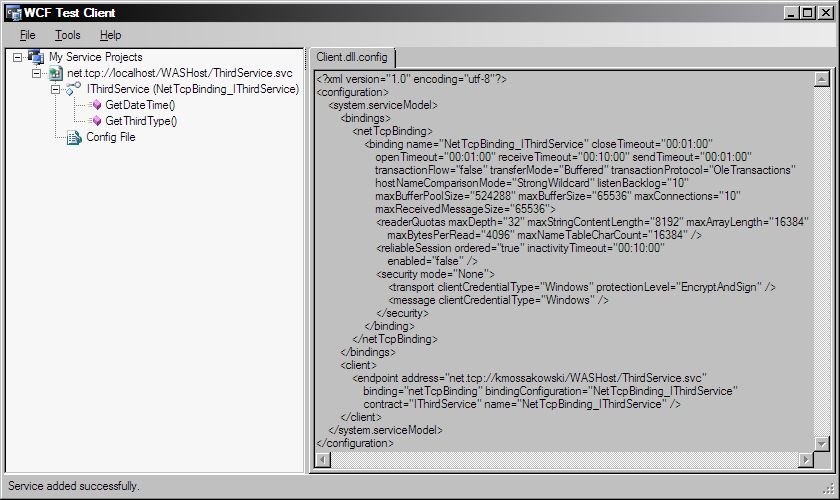Close the WCF Test Client window
This screenshot has width=840, height=500.
coord(826,13)
